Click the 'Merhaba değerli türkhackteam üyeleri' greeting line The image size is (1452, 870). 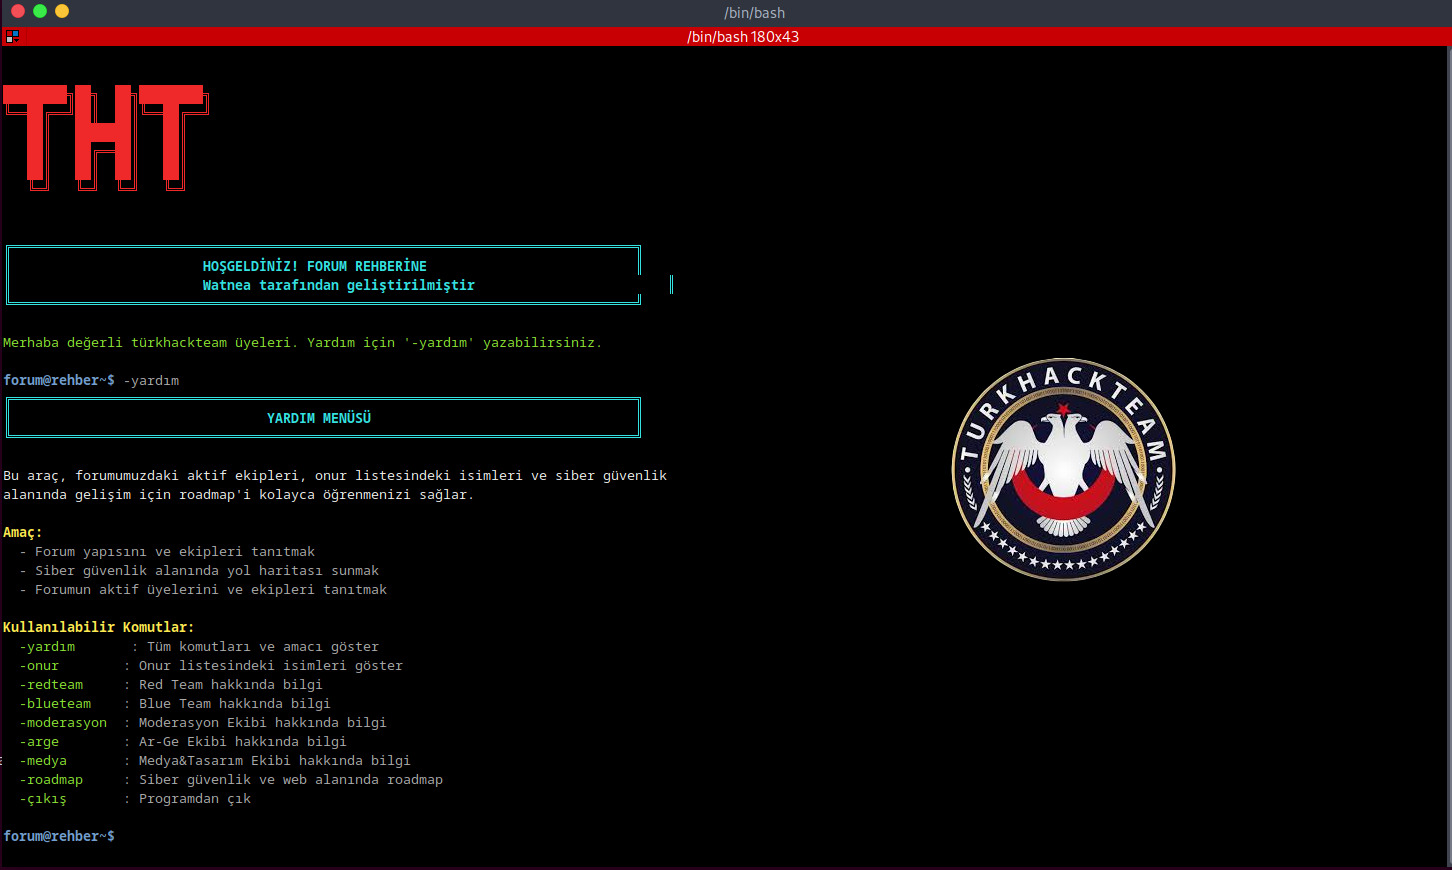(x=302, y=342)
